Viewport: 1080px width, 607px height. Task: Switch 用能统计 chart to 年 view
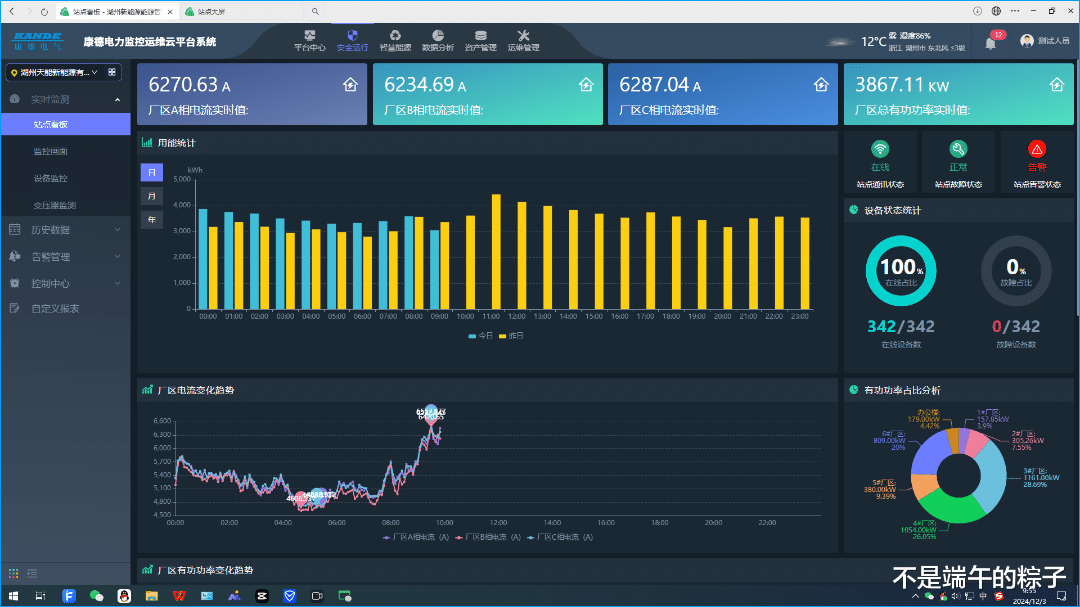point(152,220)
